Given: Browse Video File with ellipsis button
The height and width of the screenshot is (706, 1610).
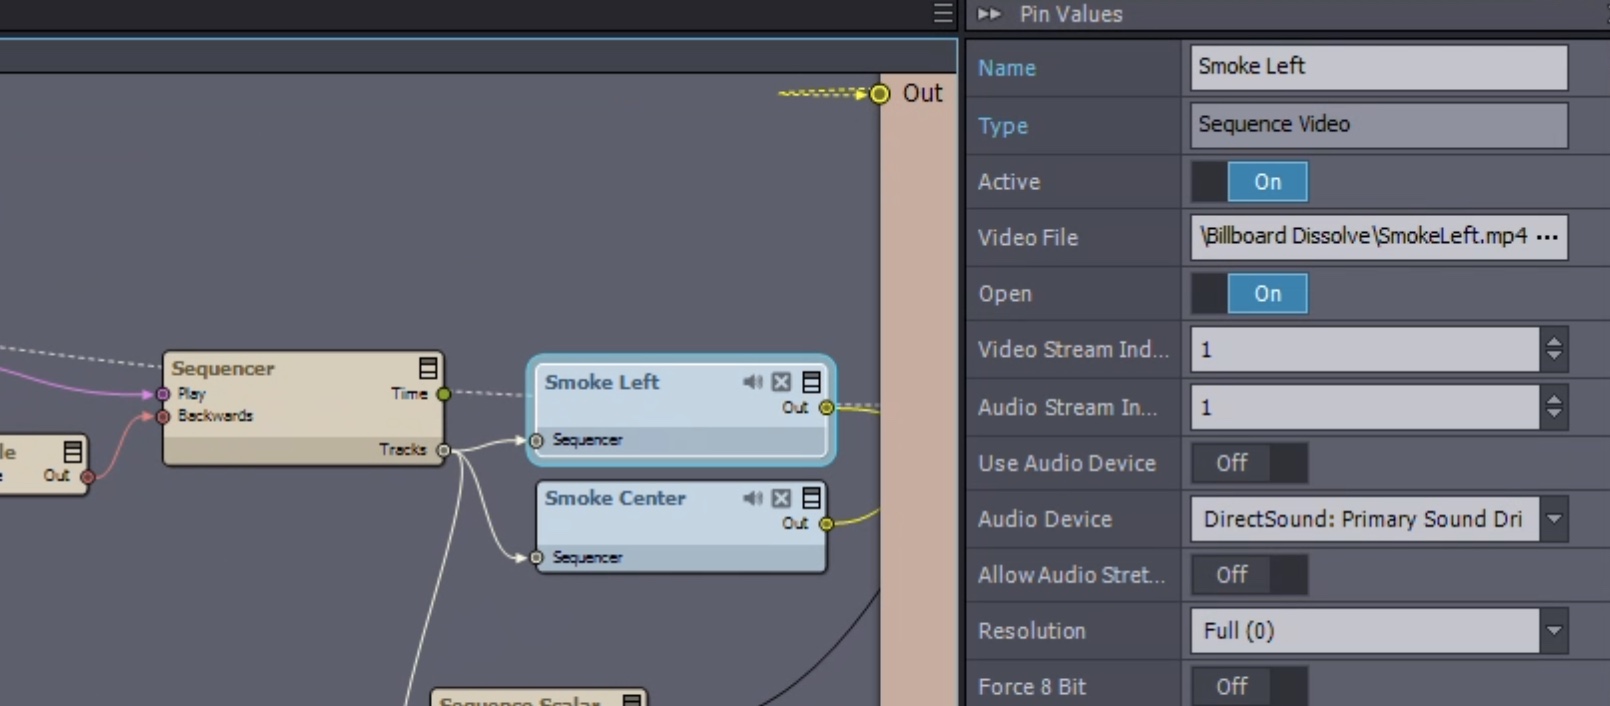Looking at the screenshot, I should point(1548,237).
